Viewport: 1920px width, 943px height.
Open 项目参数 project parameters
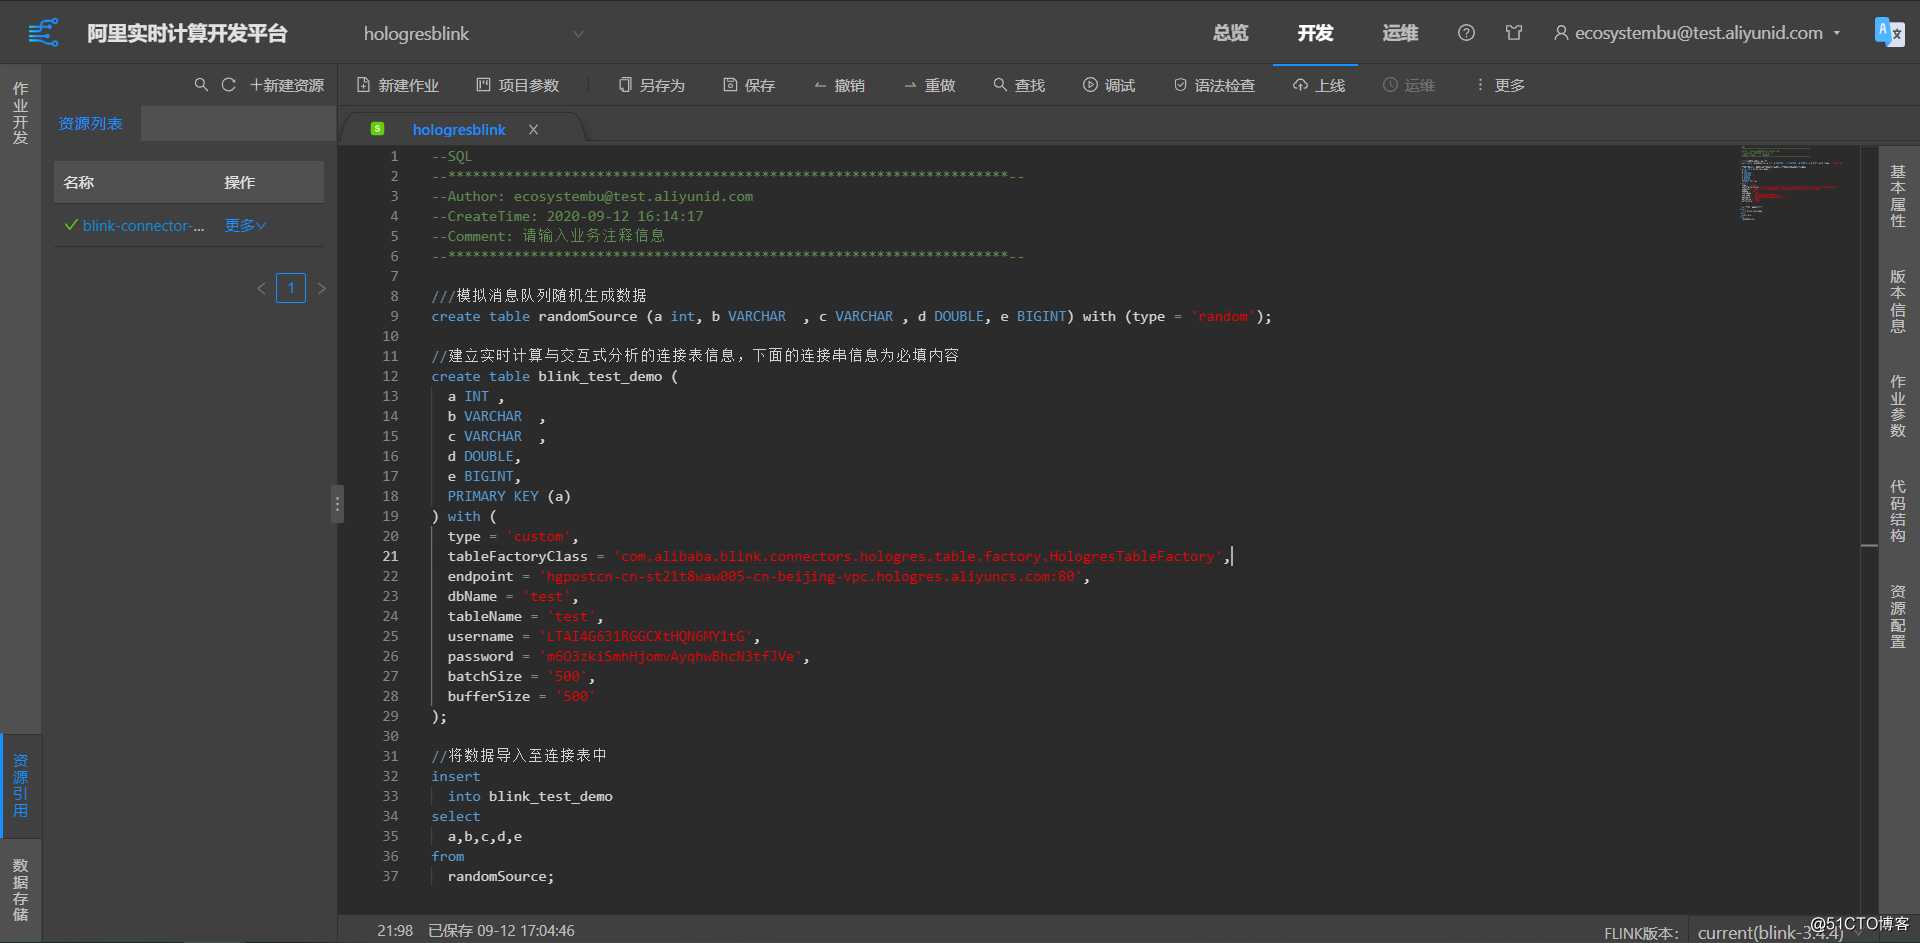518,85
